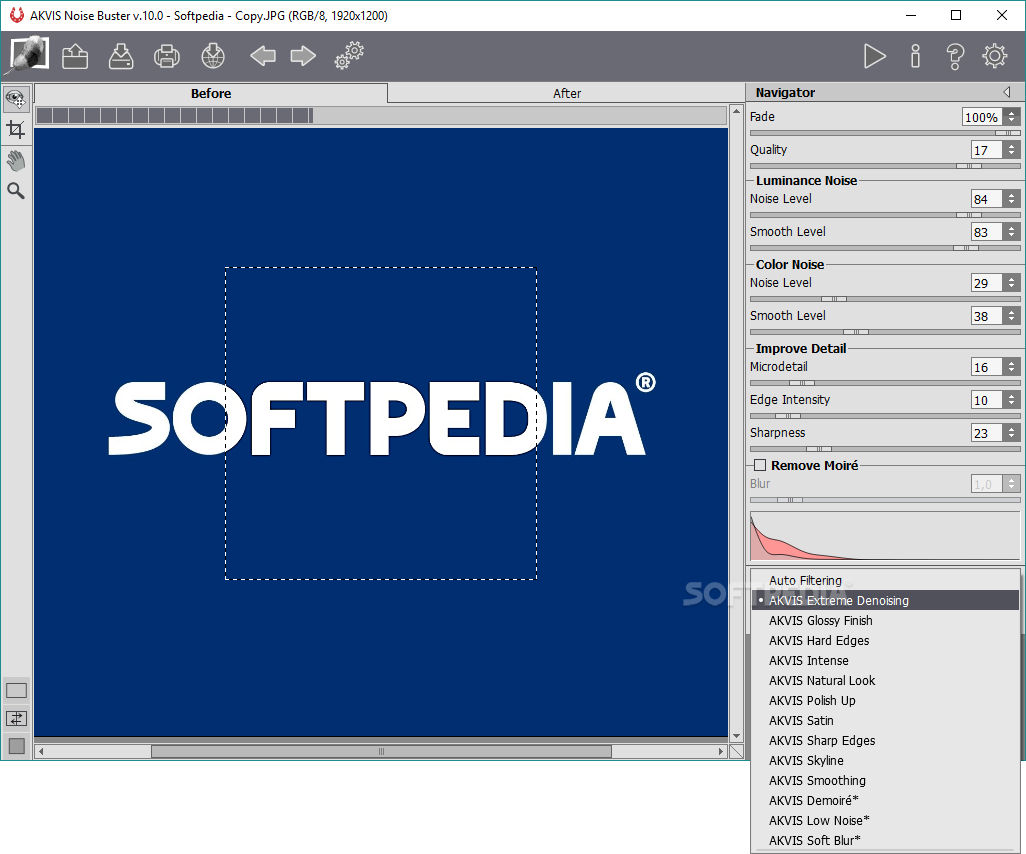Choose AKVIS Intense preset
1026x854 pixels.
point(885,660)
